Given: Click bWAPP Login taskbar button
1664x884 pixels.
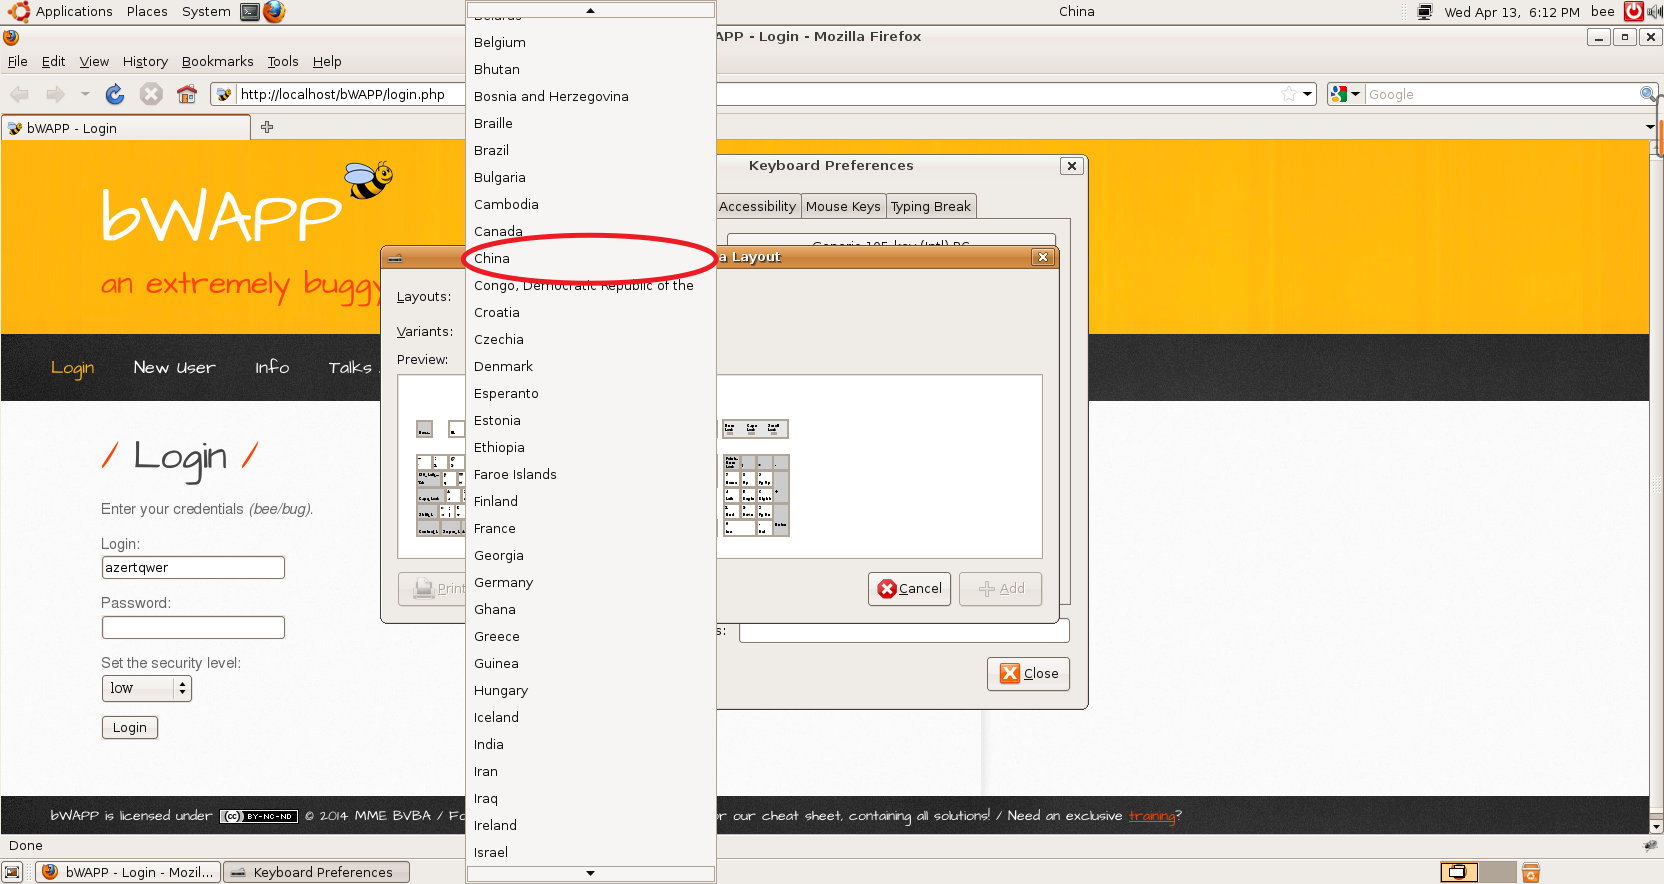Looking at the screenshot, I should click(128, 872).
